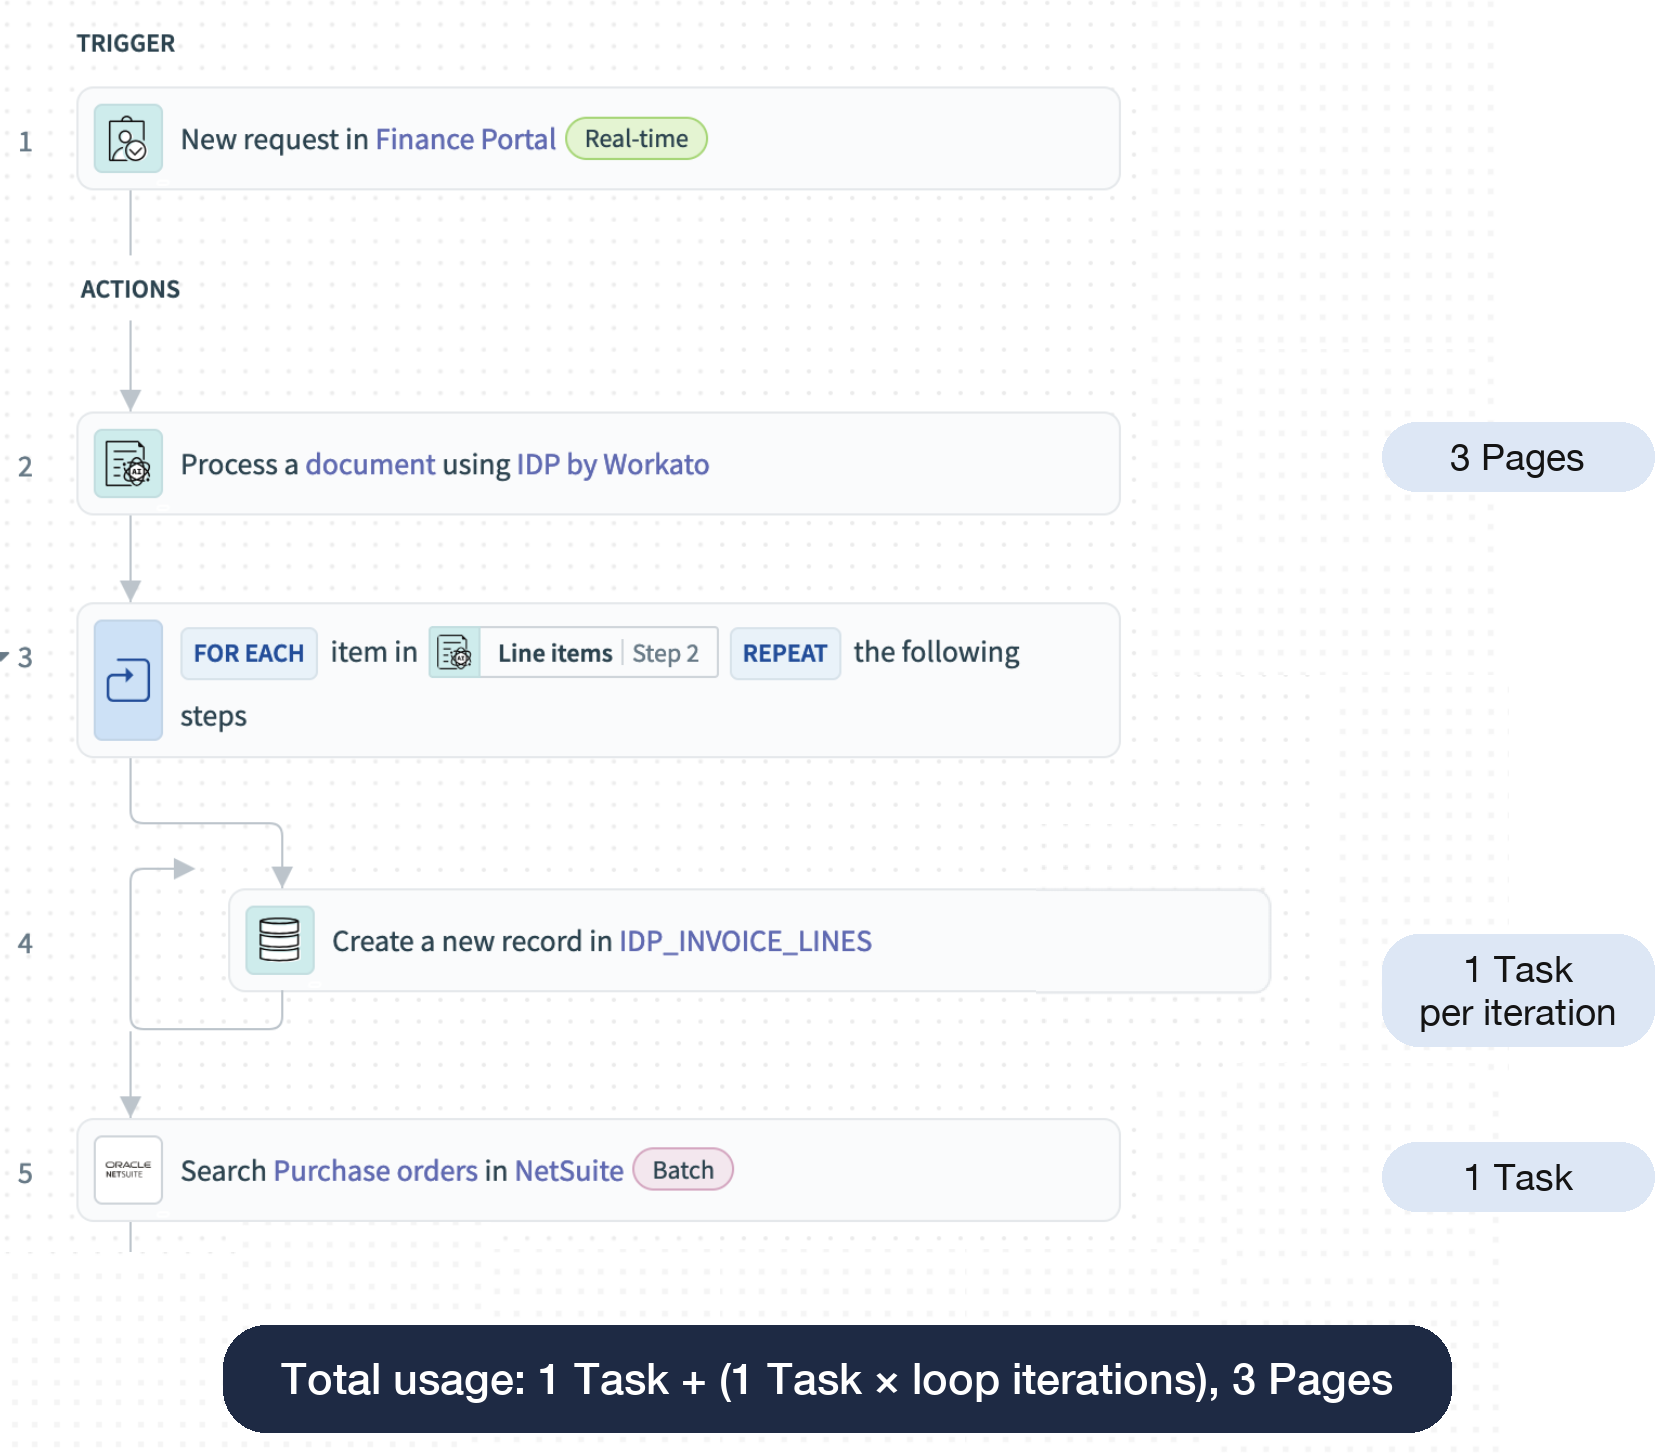
Task: Click the FOR EACH label
Action: [x=249, y=653]
